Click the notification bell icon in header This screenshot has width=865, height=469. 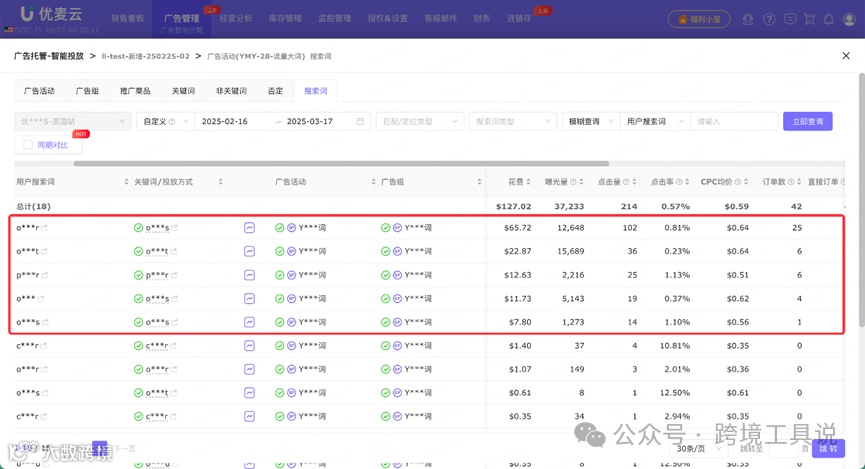pyautogui.click(x=829, y=19)
